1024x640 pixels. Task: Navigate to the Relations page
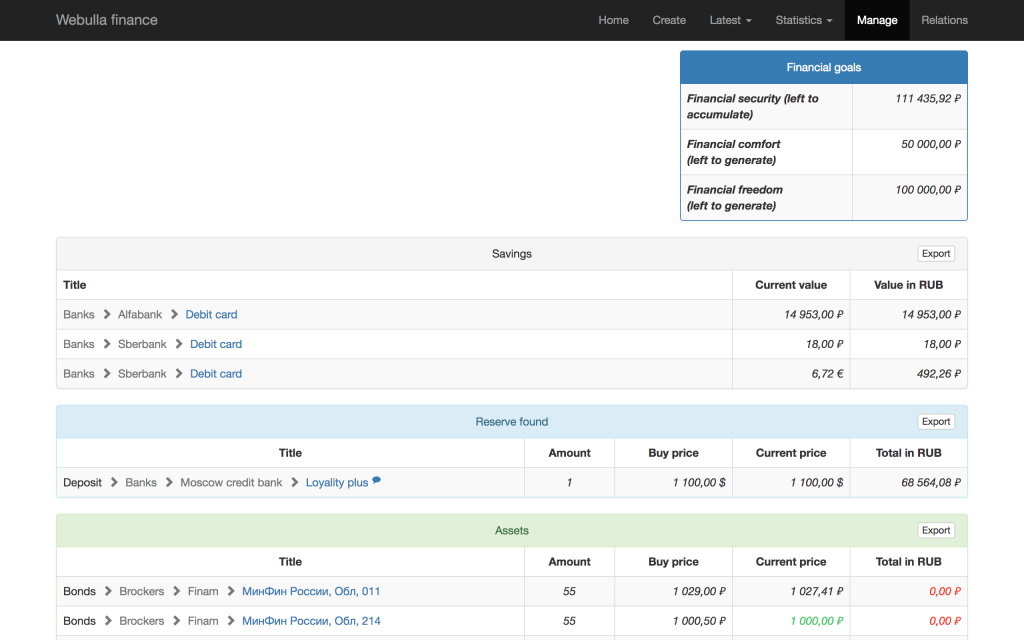[x=944, y=20]
